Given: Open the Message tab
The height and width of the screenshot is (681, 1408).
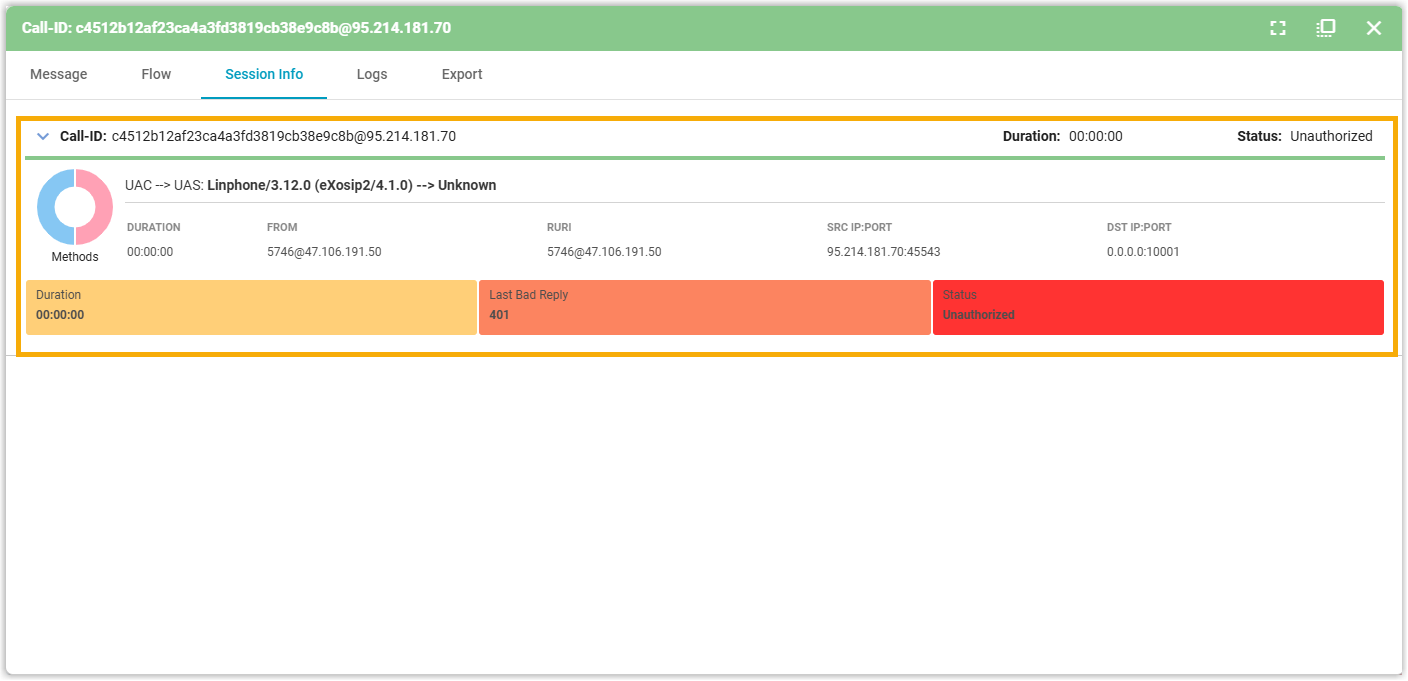Looking at the screenshot, I should point(58,74).
